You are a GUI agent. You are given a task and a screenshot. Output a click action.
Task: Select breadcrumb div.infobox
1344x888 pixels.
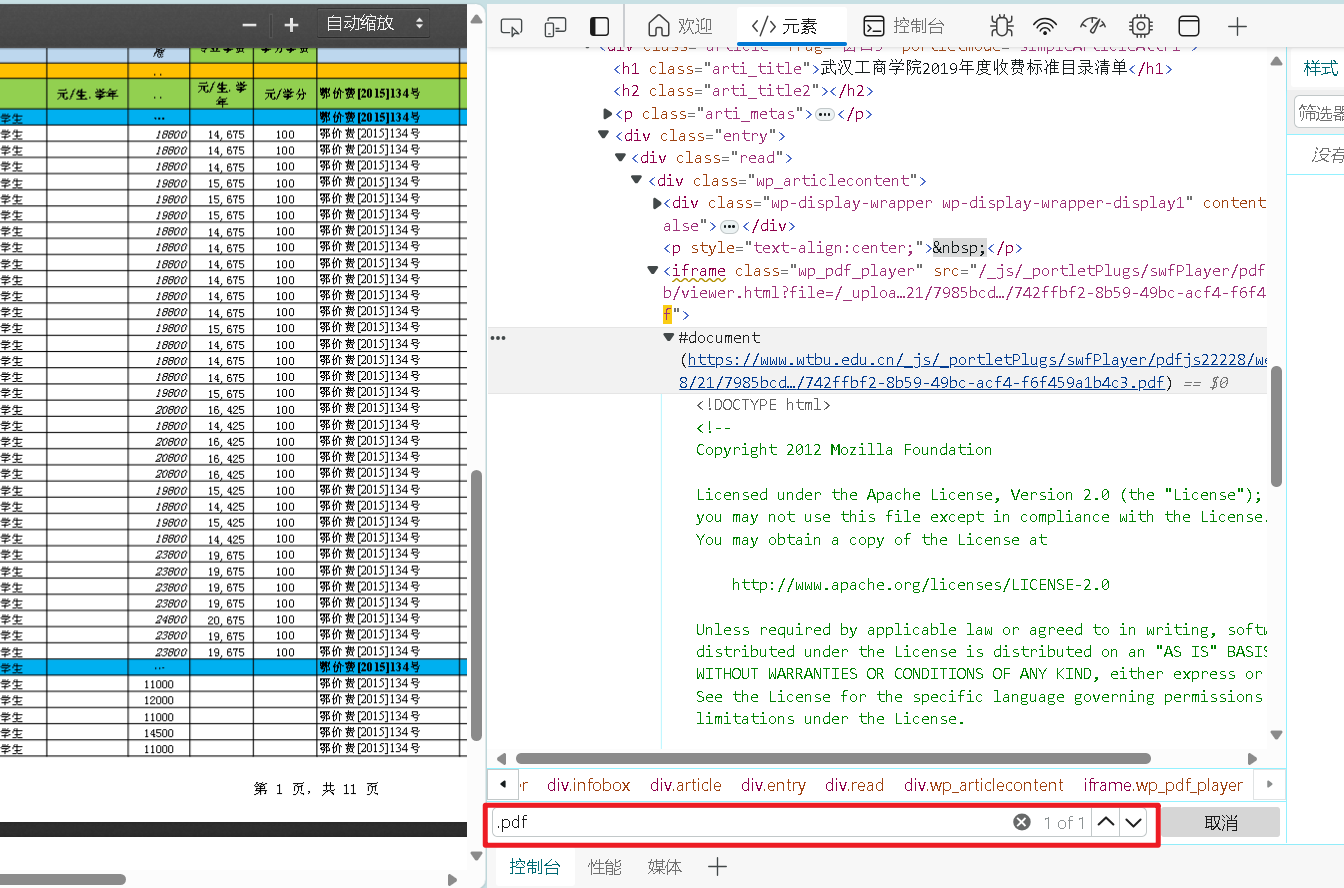589,785
